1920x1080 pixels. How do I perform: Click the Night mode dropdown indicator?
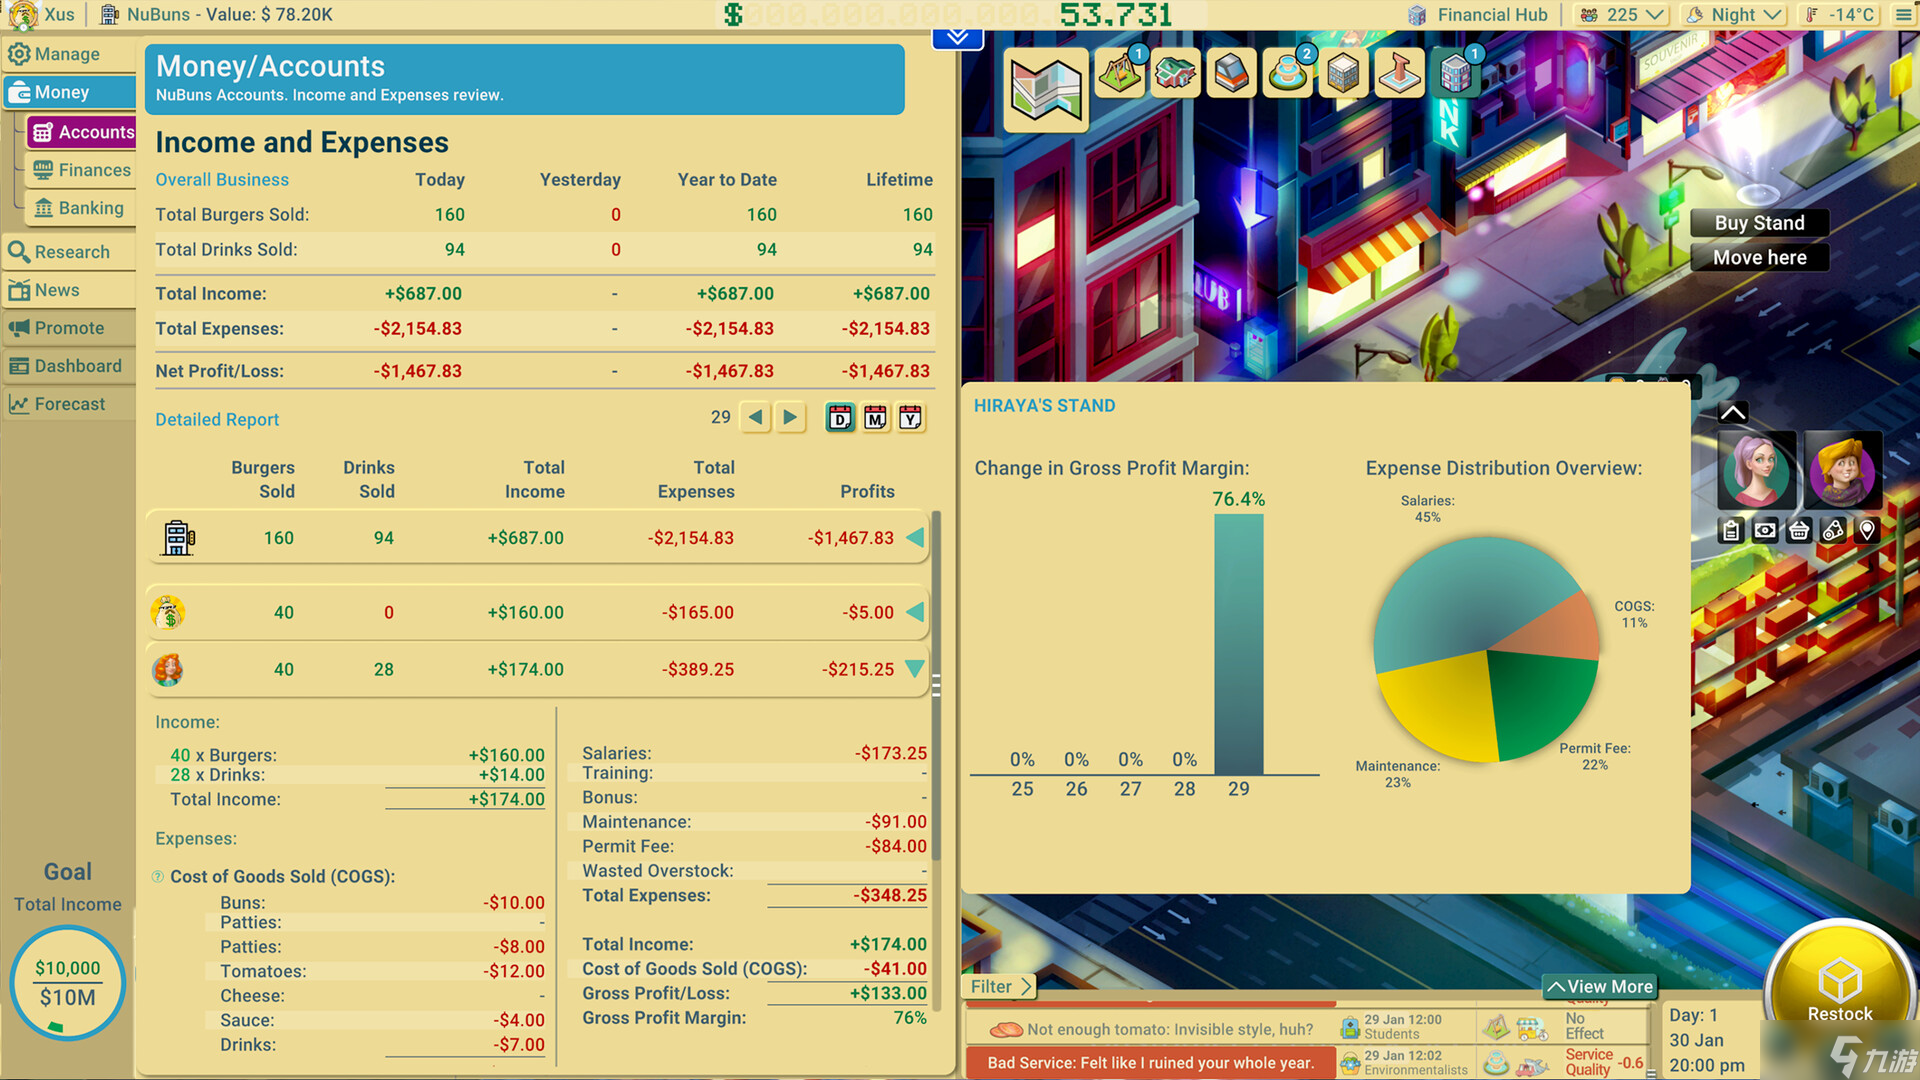[x=1771, y=17]
